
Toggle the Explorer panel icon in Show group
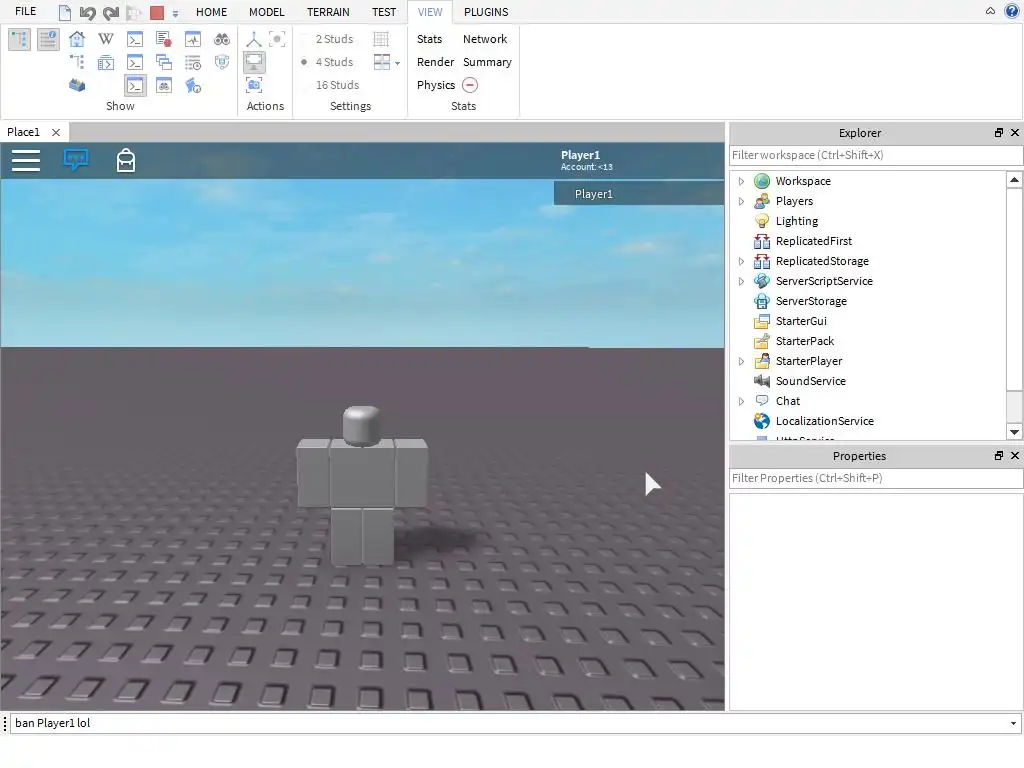[x=20, y=39]
